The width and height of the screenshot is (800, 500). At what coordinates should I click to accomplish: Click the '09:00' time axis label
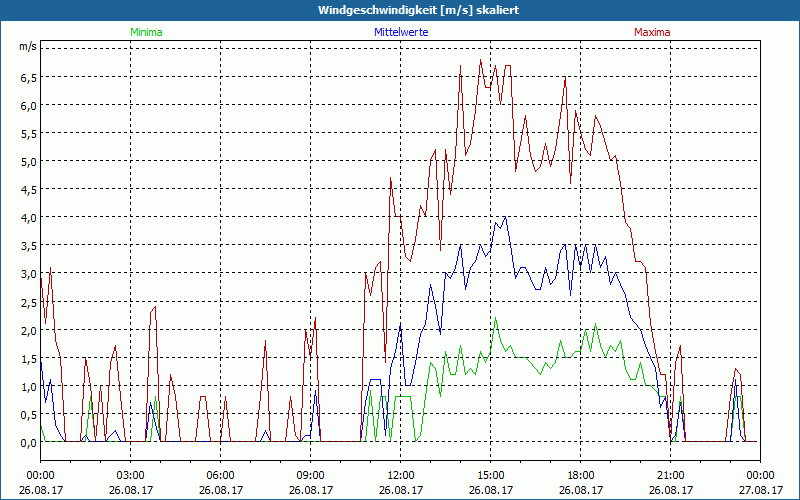310,476
